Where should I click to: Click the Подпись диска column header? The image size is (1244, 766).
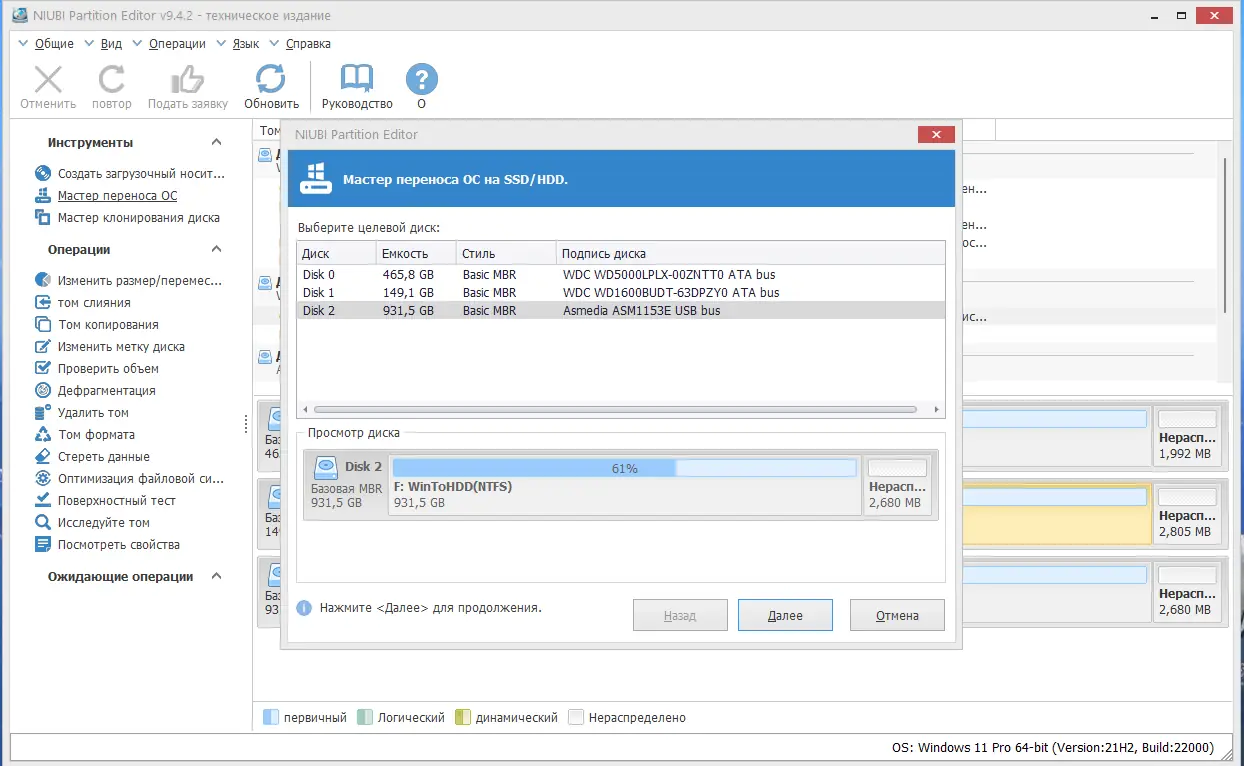click(x=750, y=253)
